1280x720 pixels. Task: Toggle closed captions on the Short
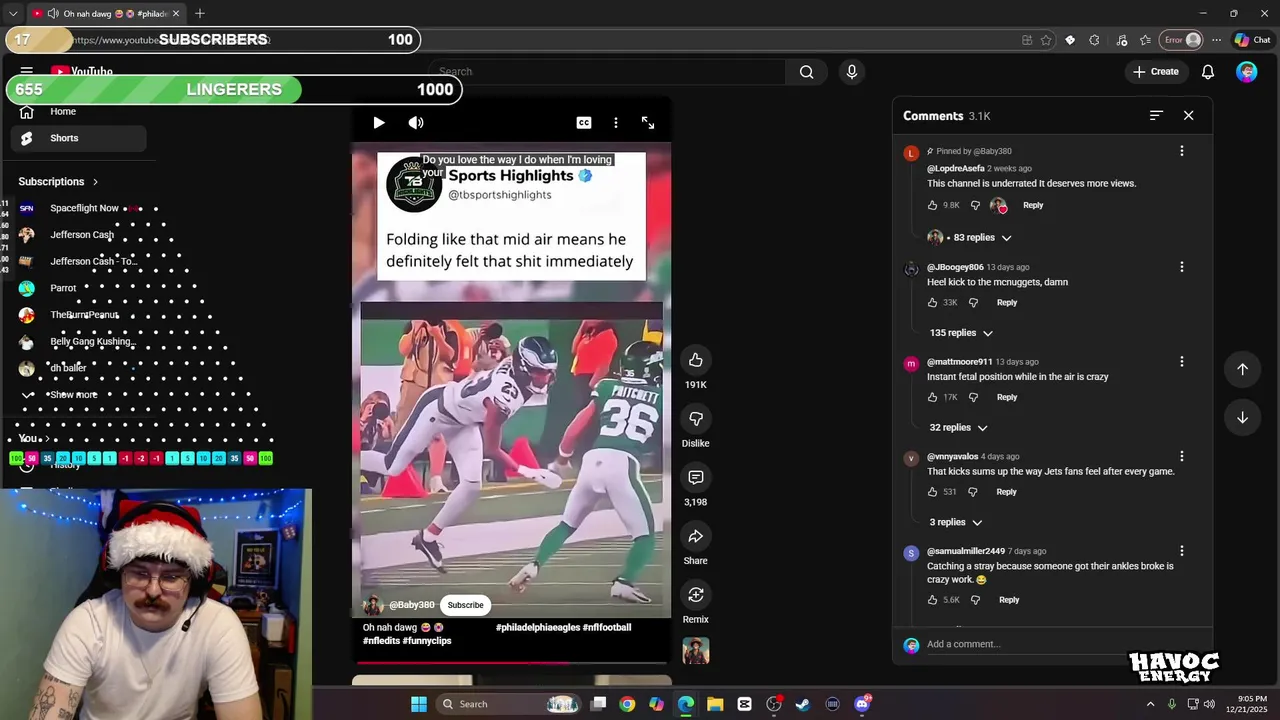(x=584, y=123)
